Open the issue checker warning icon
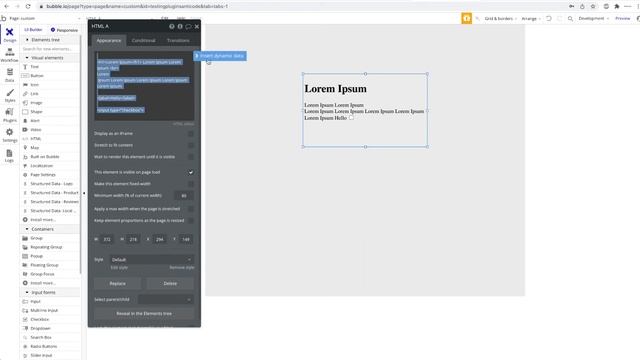640x360 pixels. 467,18
